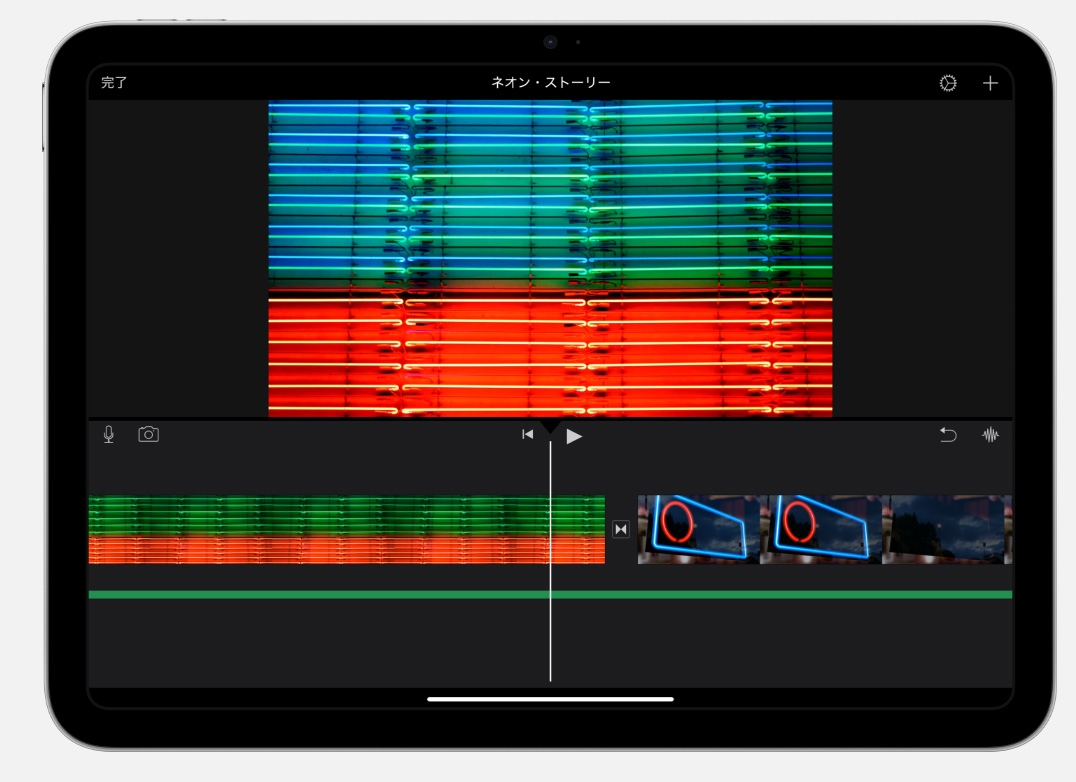Select the second blue neon sign thumbnail

(820, 529)
